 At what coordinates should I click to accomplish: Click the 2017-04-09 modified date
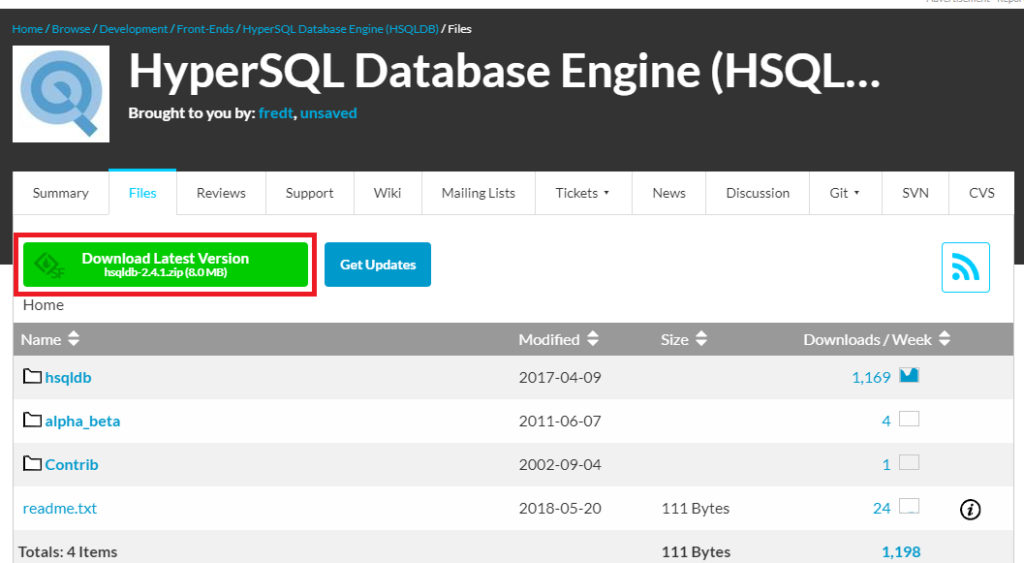tap(560, 378)
